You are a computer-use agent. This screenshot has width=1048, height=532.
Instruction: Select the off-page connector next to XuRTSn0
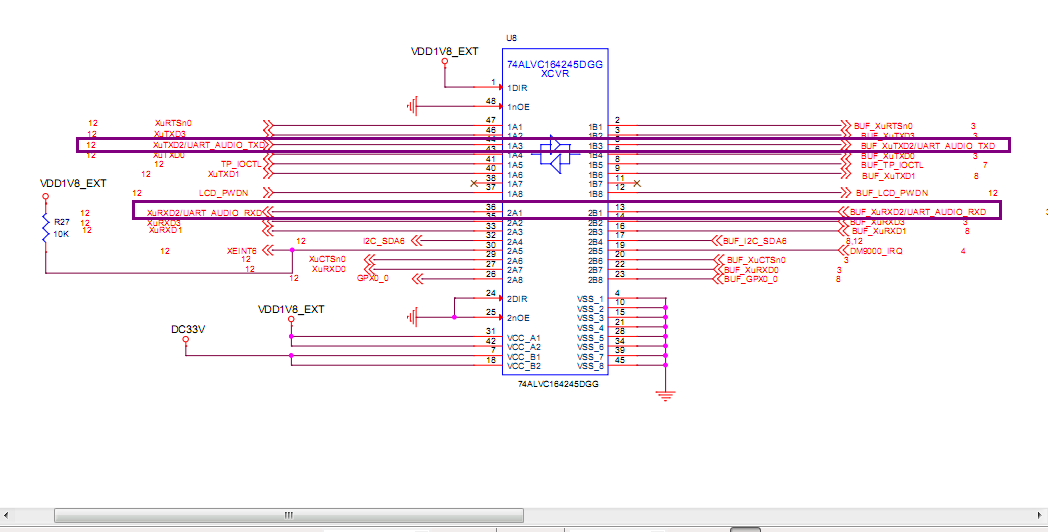[269, 125]
